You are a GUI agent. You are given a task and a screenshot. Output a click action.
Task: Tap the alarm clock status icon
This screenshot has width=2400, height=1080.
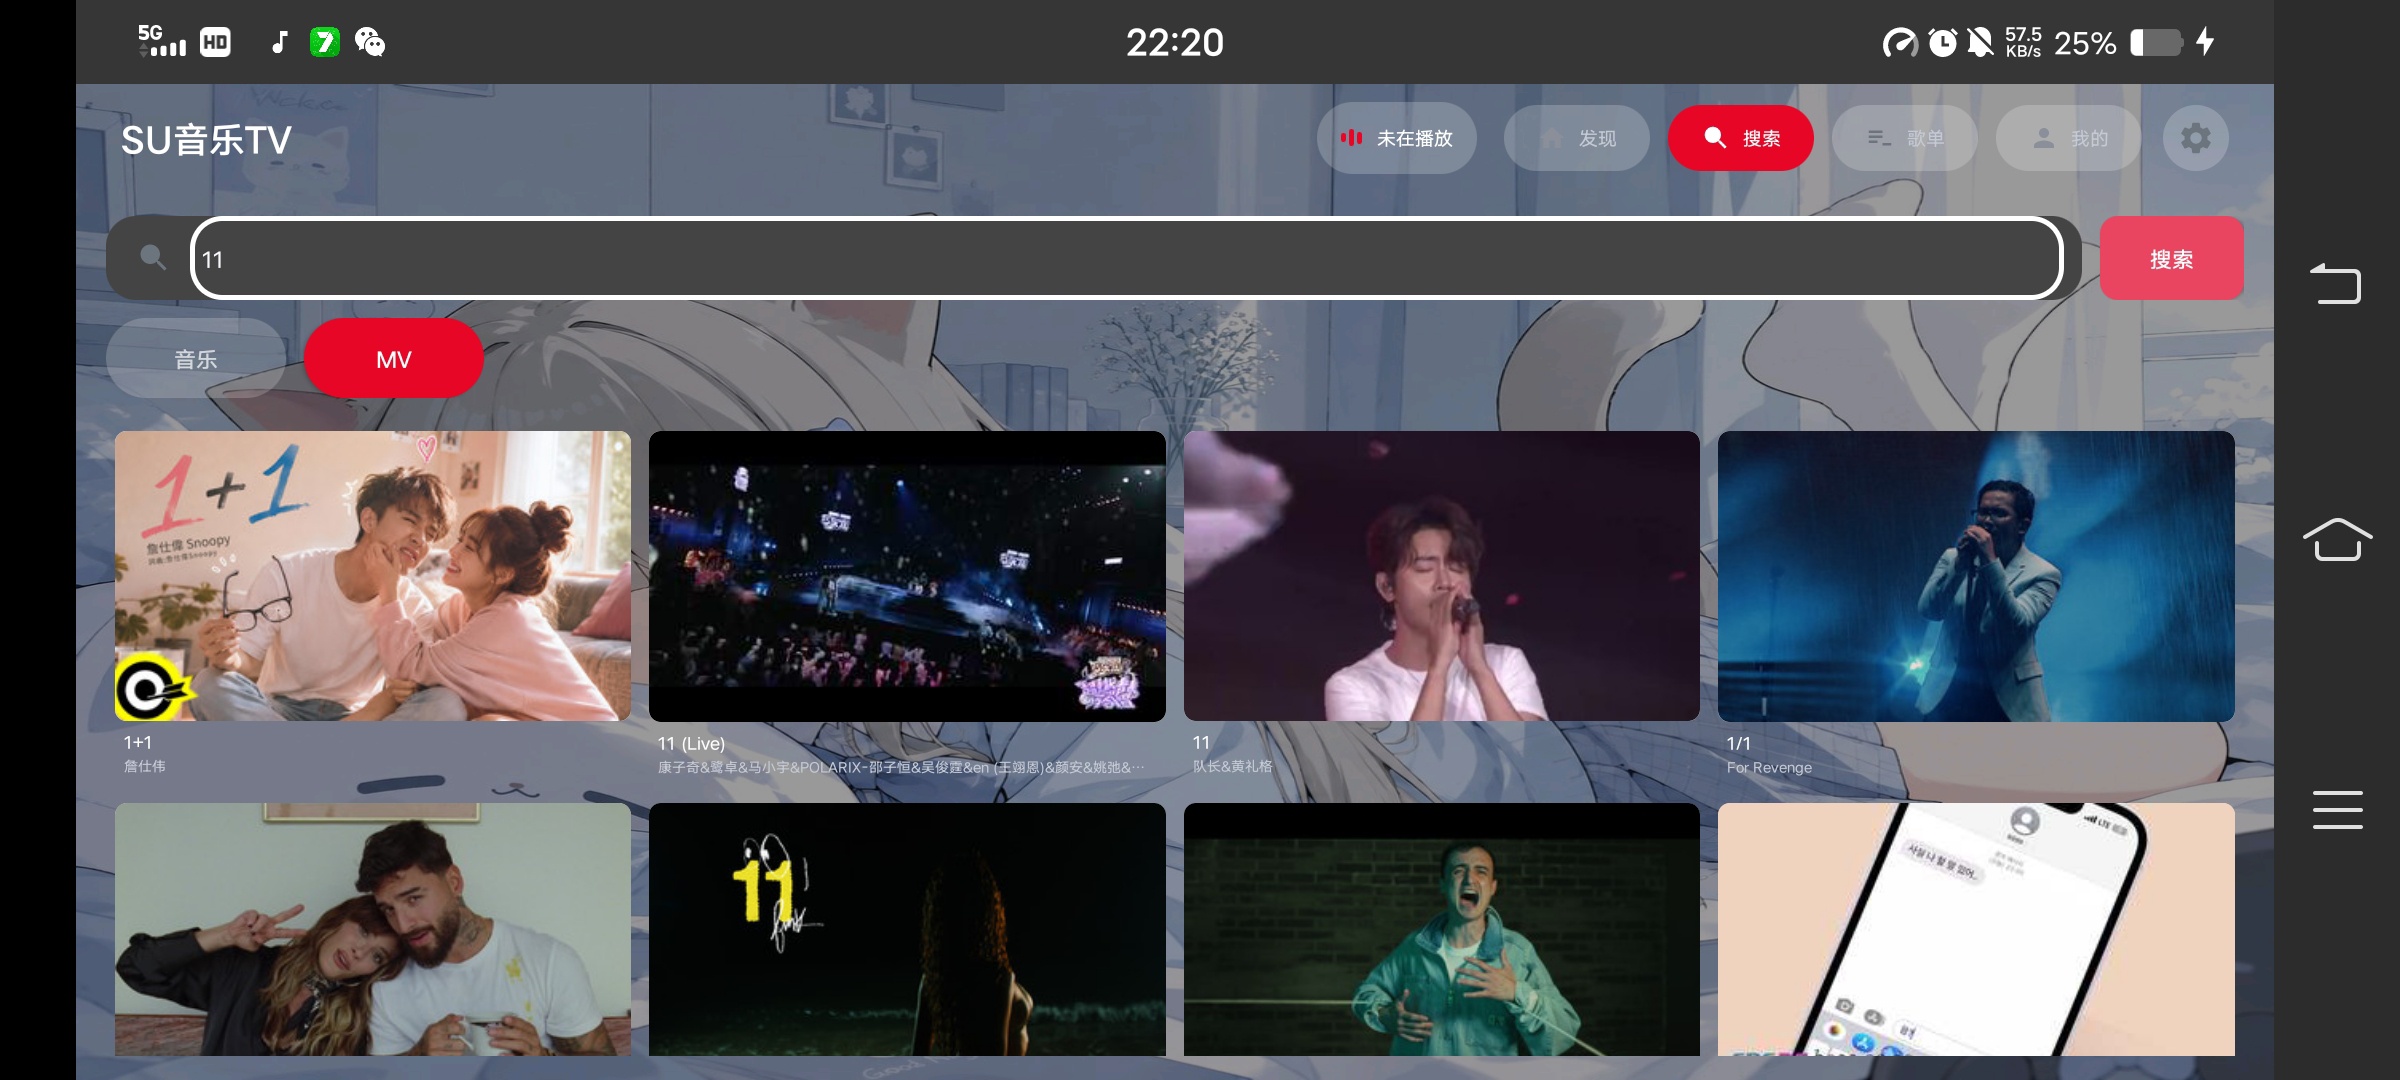1942,42
